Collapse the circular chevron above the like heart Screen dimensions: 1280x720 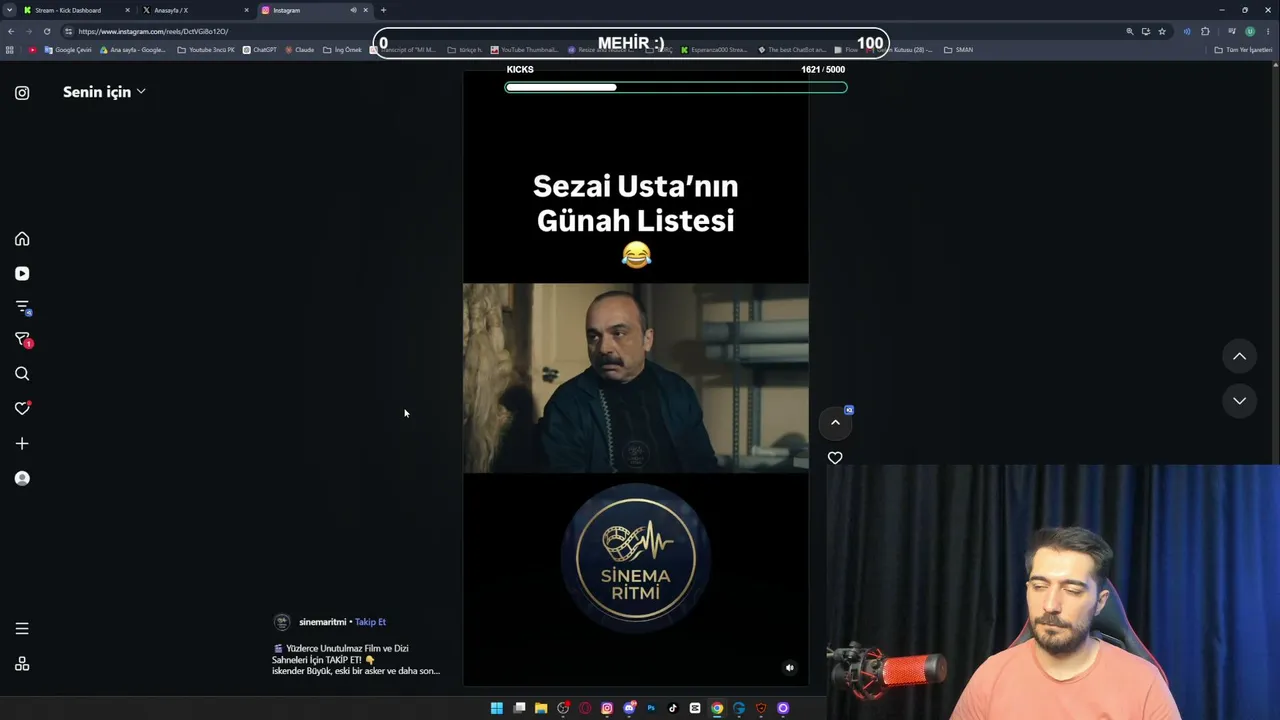point(835,423)
